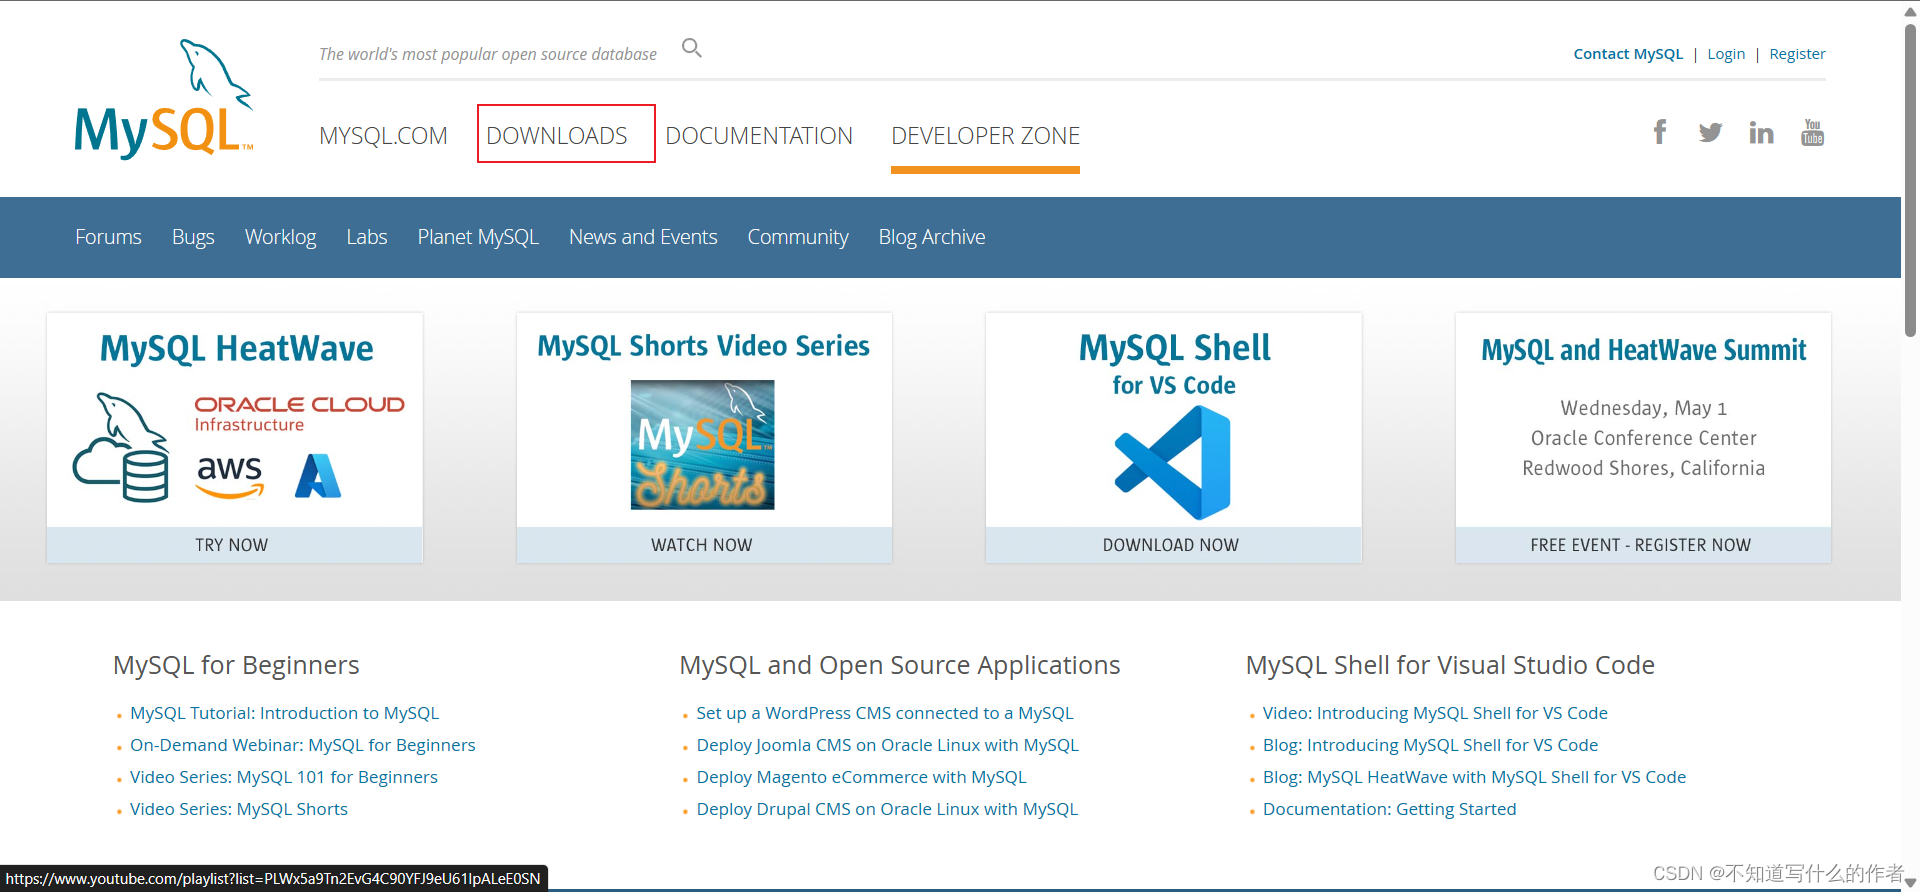Click the MySQL for Beginners heading

coord(236,665)
